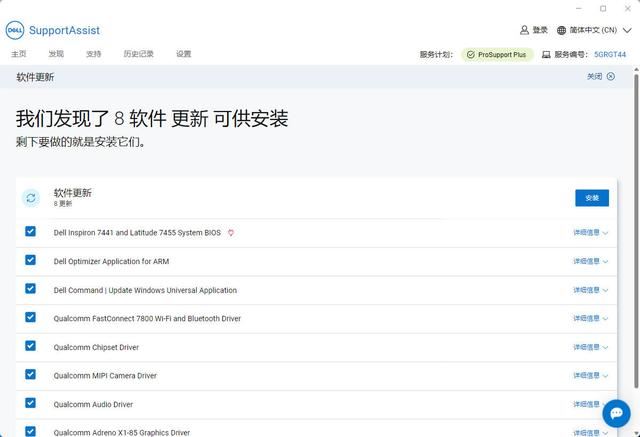Image resolution: width=640 pixels, height=437 pixels.
Task: Click the user login person icon
Action: tap(524, 30)
